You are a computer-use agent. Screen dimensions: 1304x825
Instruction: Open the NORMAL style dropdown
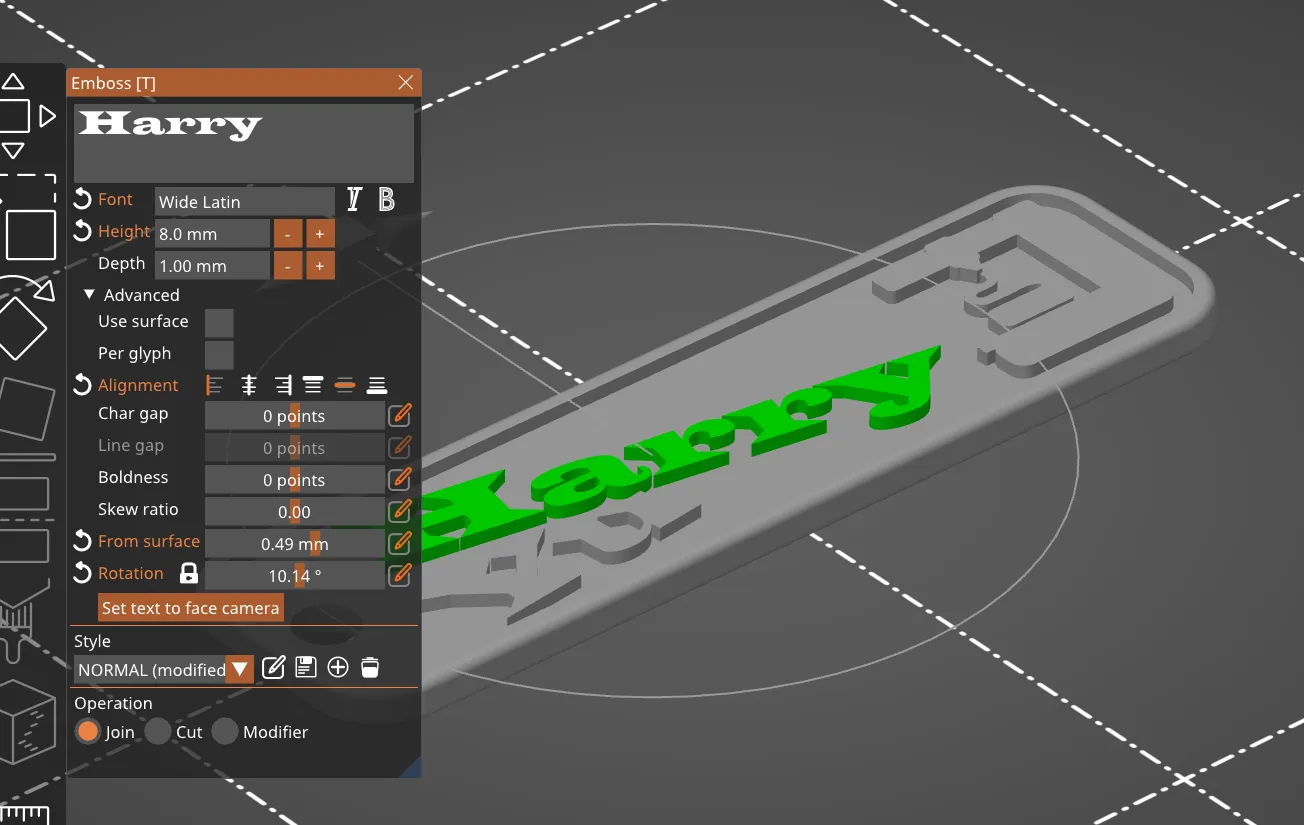240,669
